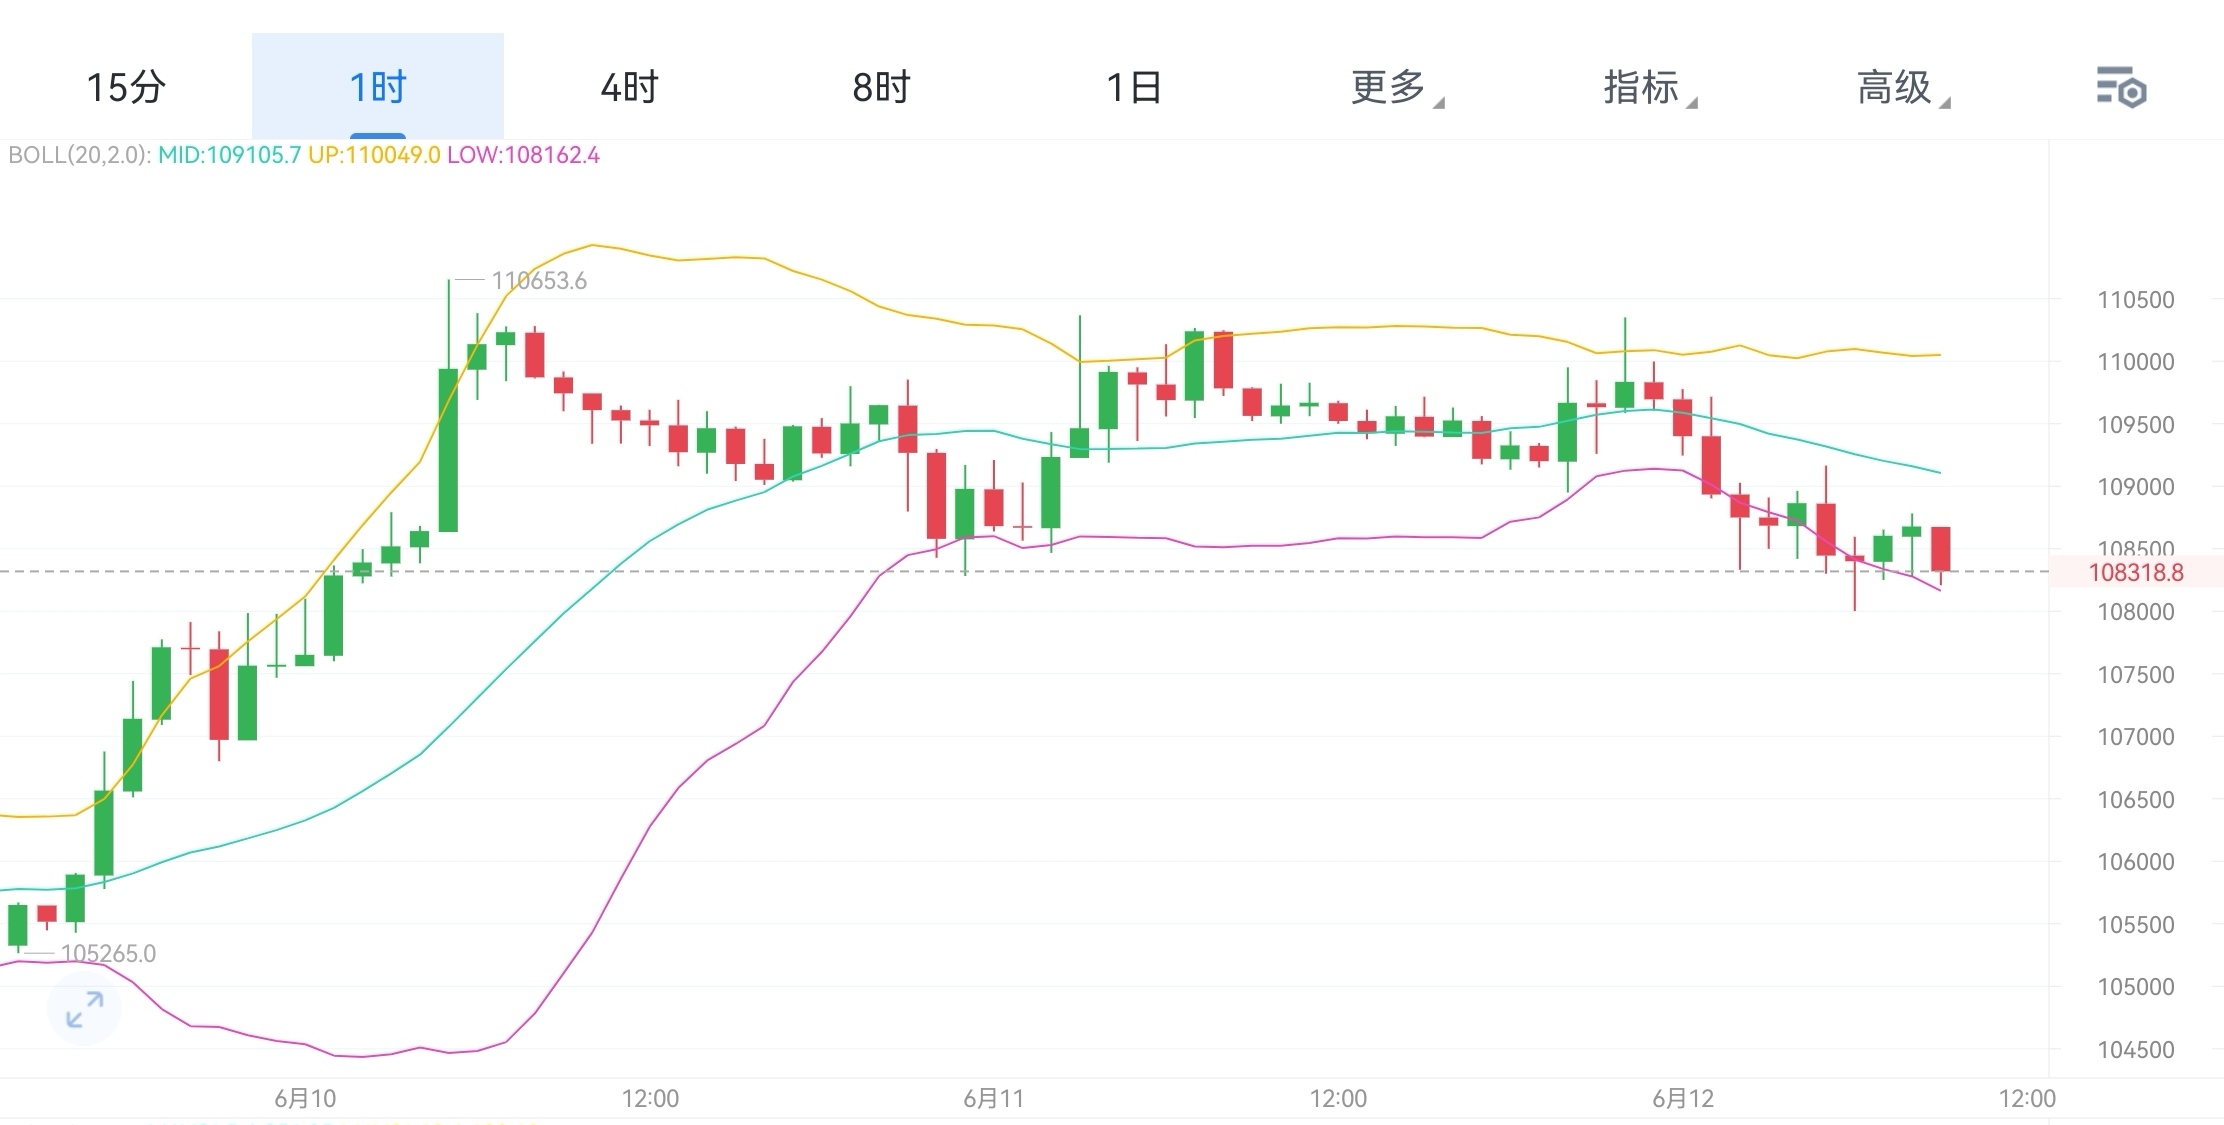The width and height of the screenshot is (2224, 1125).
Task: Click the current price tag 108318.8
Action: point(2136,572)
